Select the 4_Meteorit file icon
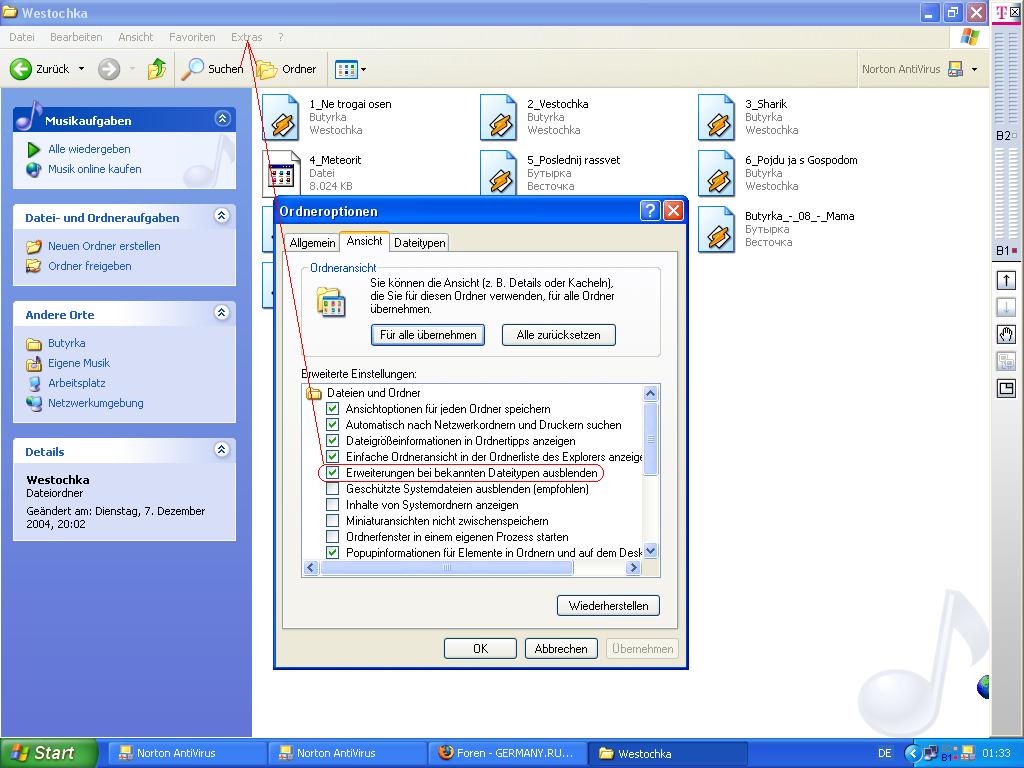The height and width of the screenshot is (768, 1024). tap(281, 173)
